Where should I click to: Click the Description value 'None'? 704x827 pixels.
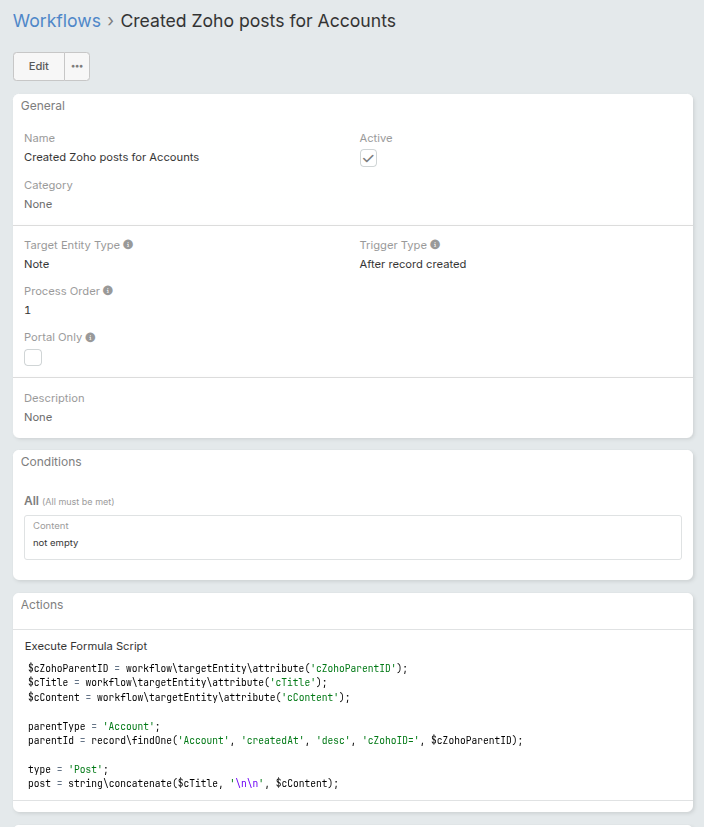coord(38,417)
